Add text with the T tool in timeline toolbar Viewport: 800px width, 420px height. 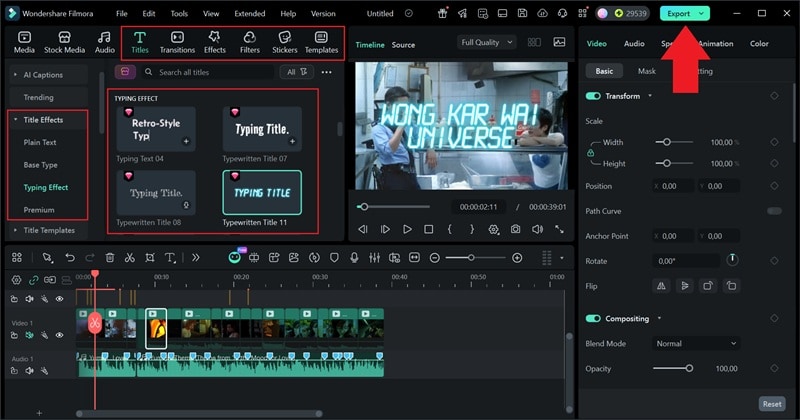coord(170,258)
